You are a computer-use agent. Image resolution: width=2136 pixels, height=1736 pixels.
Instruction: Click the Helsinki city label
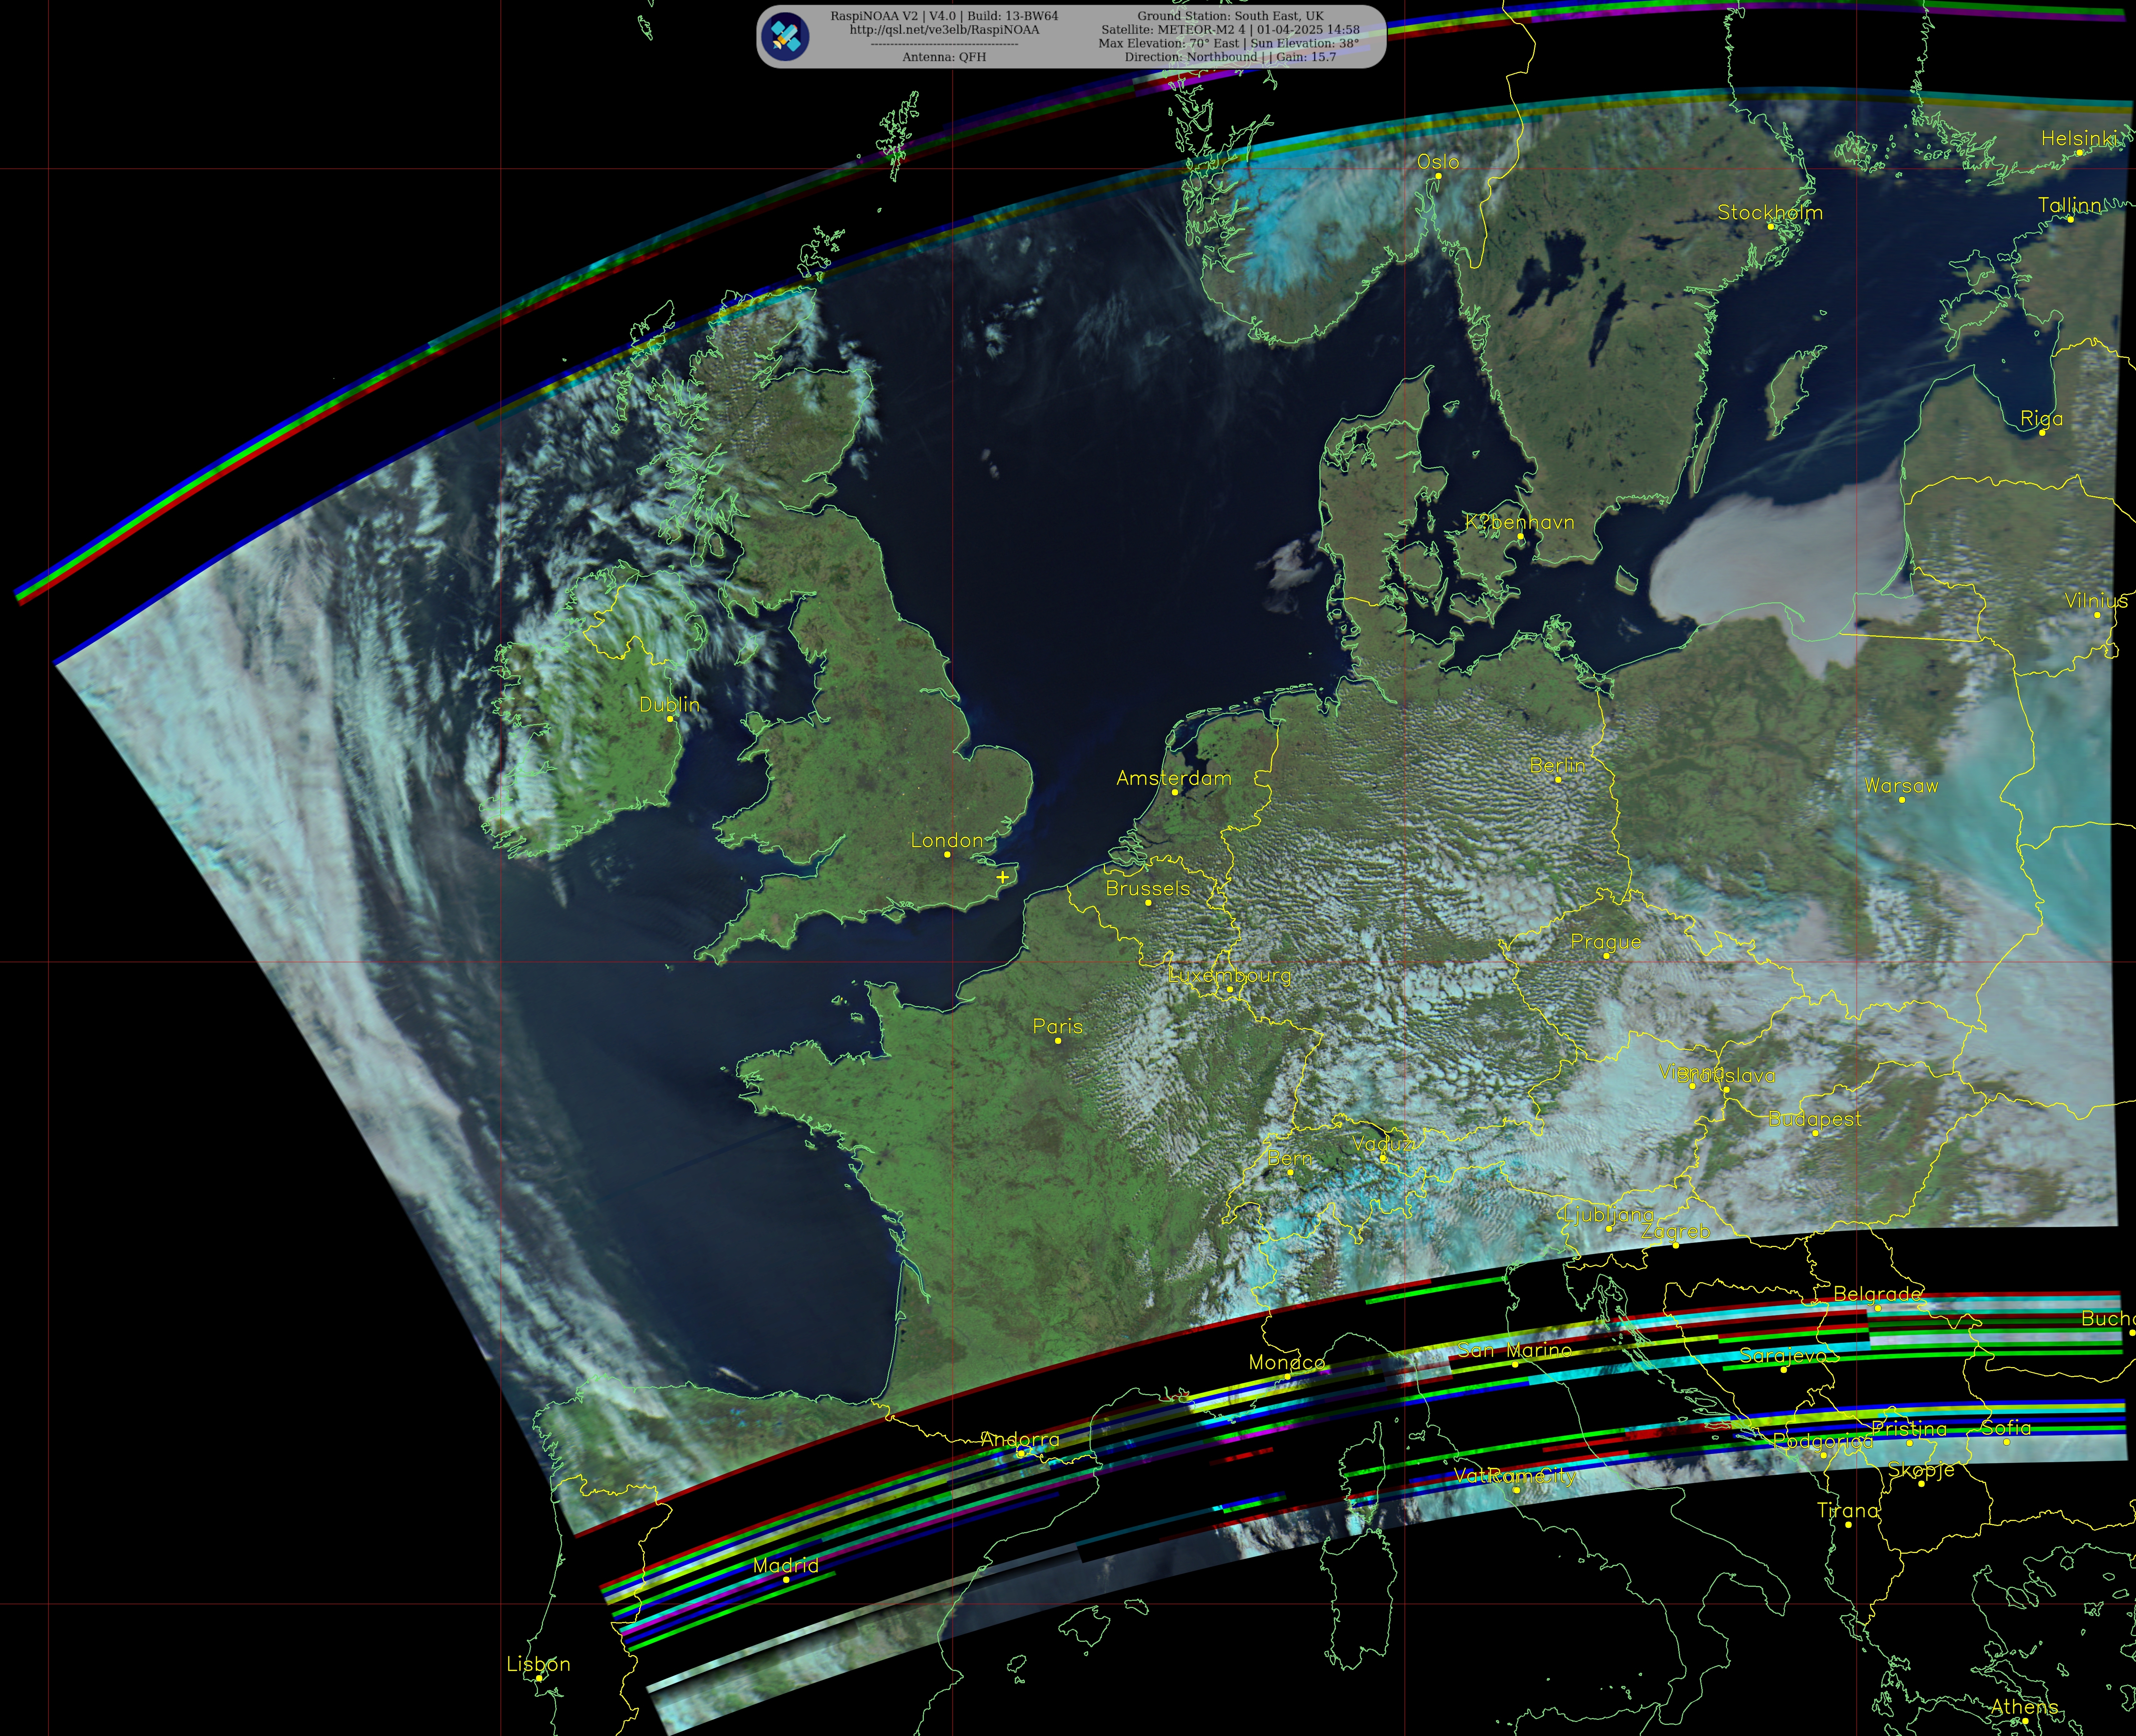tap(2078, 139)
